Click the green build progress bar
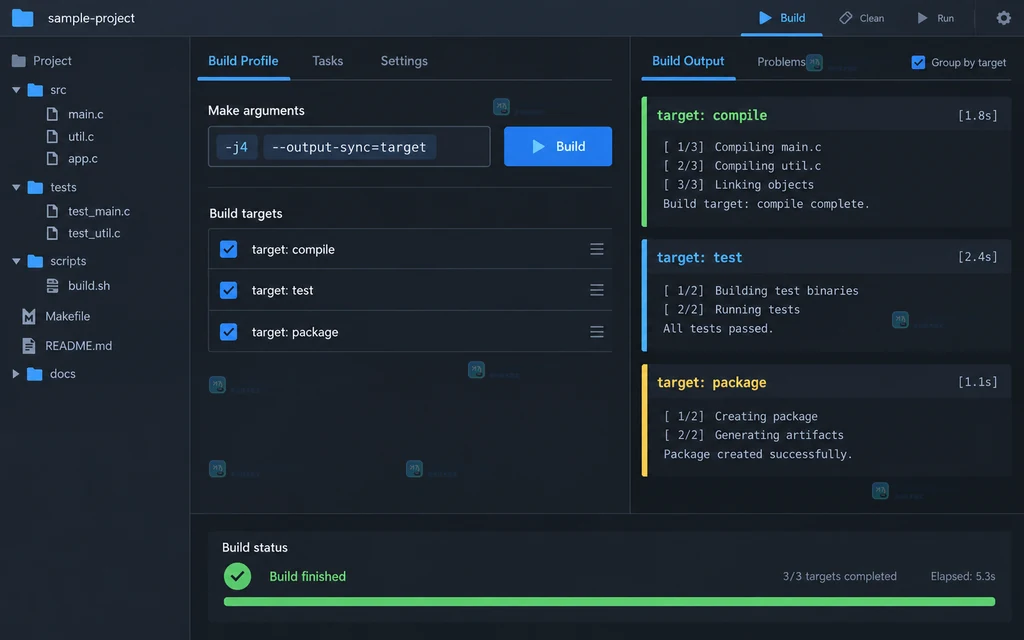Image resolution: width=1024 pixels, height=640 pixels. pyautogui.click(x=609, y=601)
